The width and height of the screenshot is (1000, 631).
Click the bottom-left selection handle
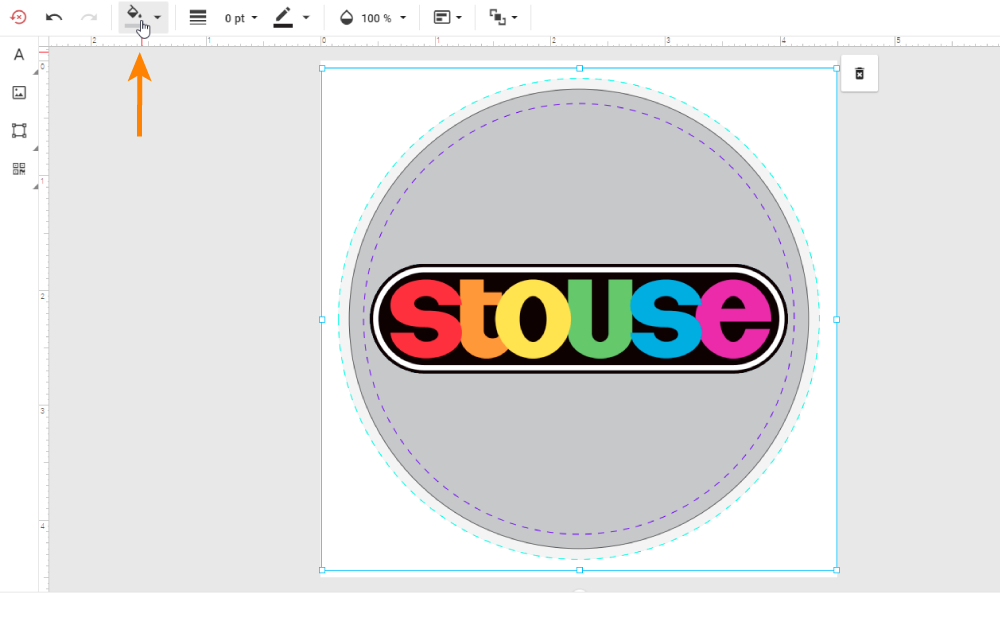322,570
